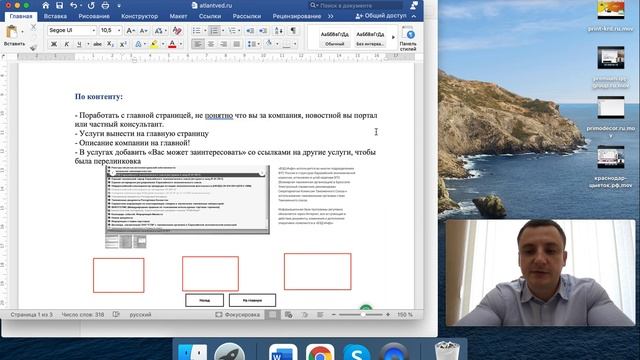
Task: Switch to outline view in status bar
Action: click(x=304, y=314)
